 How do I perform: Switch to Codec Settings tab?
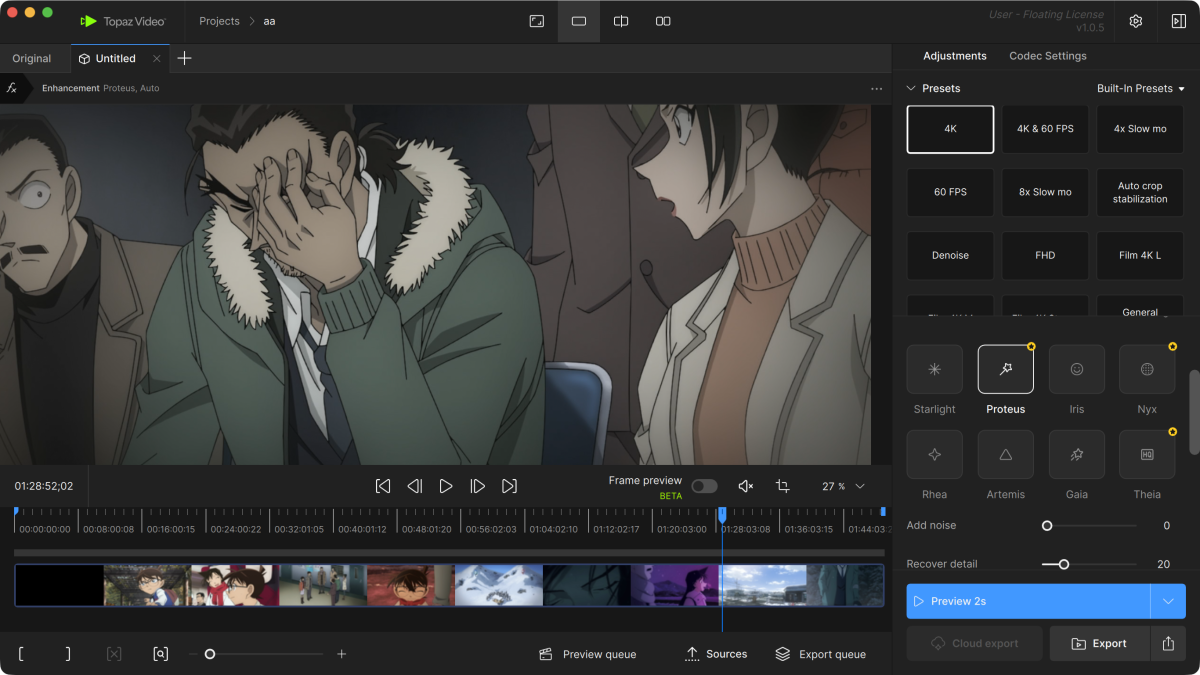(1047, 56)
